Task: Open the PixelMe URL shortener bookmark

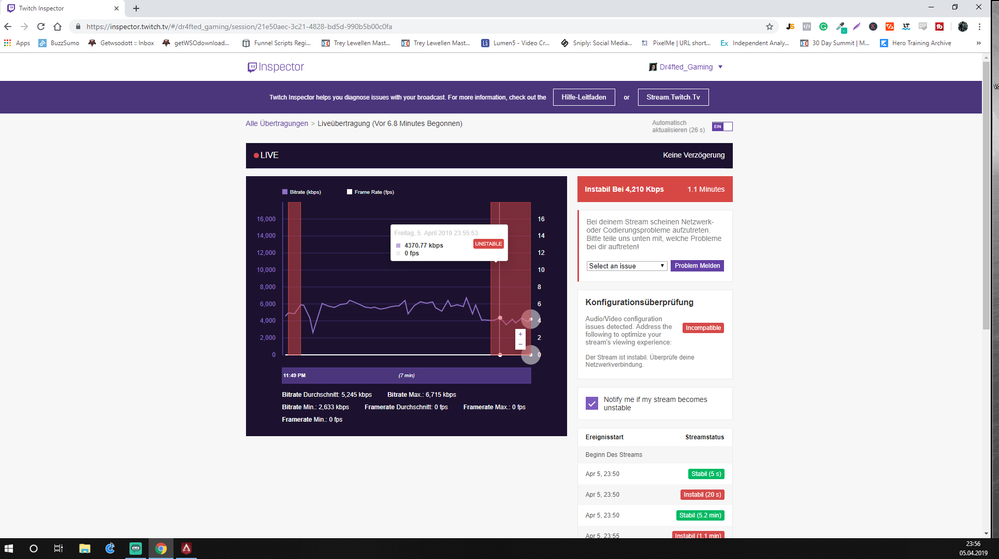Action: click(x=675, y=43)
